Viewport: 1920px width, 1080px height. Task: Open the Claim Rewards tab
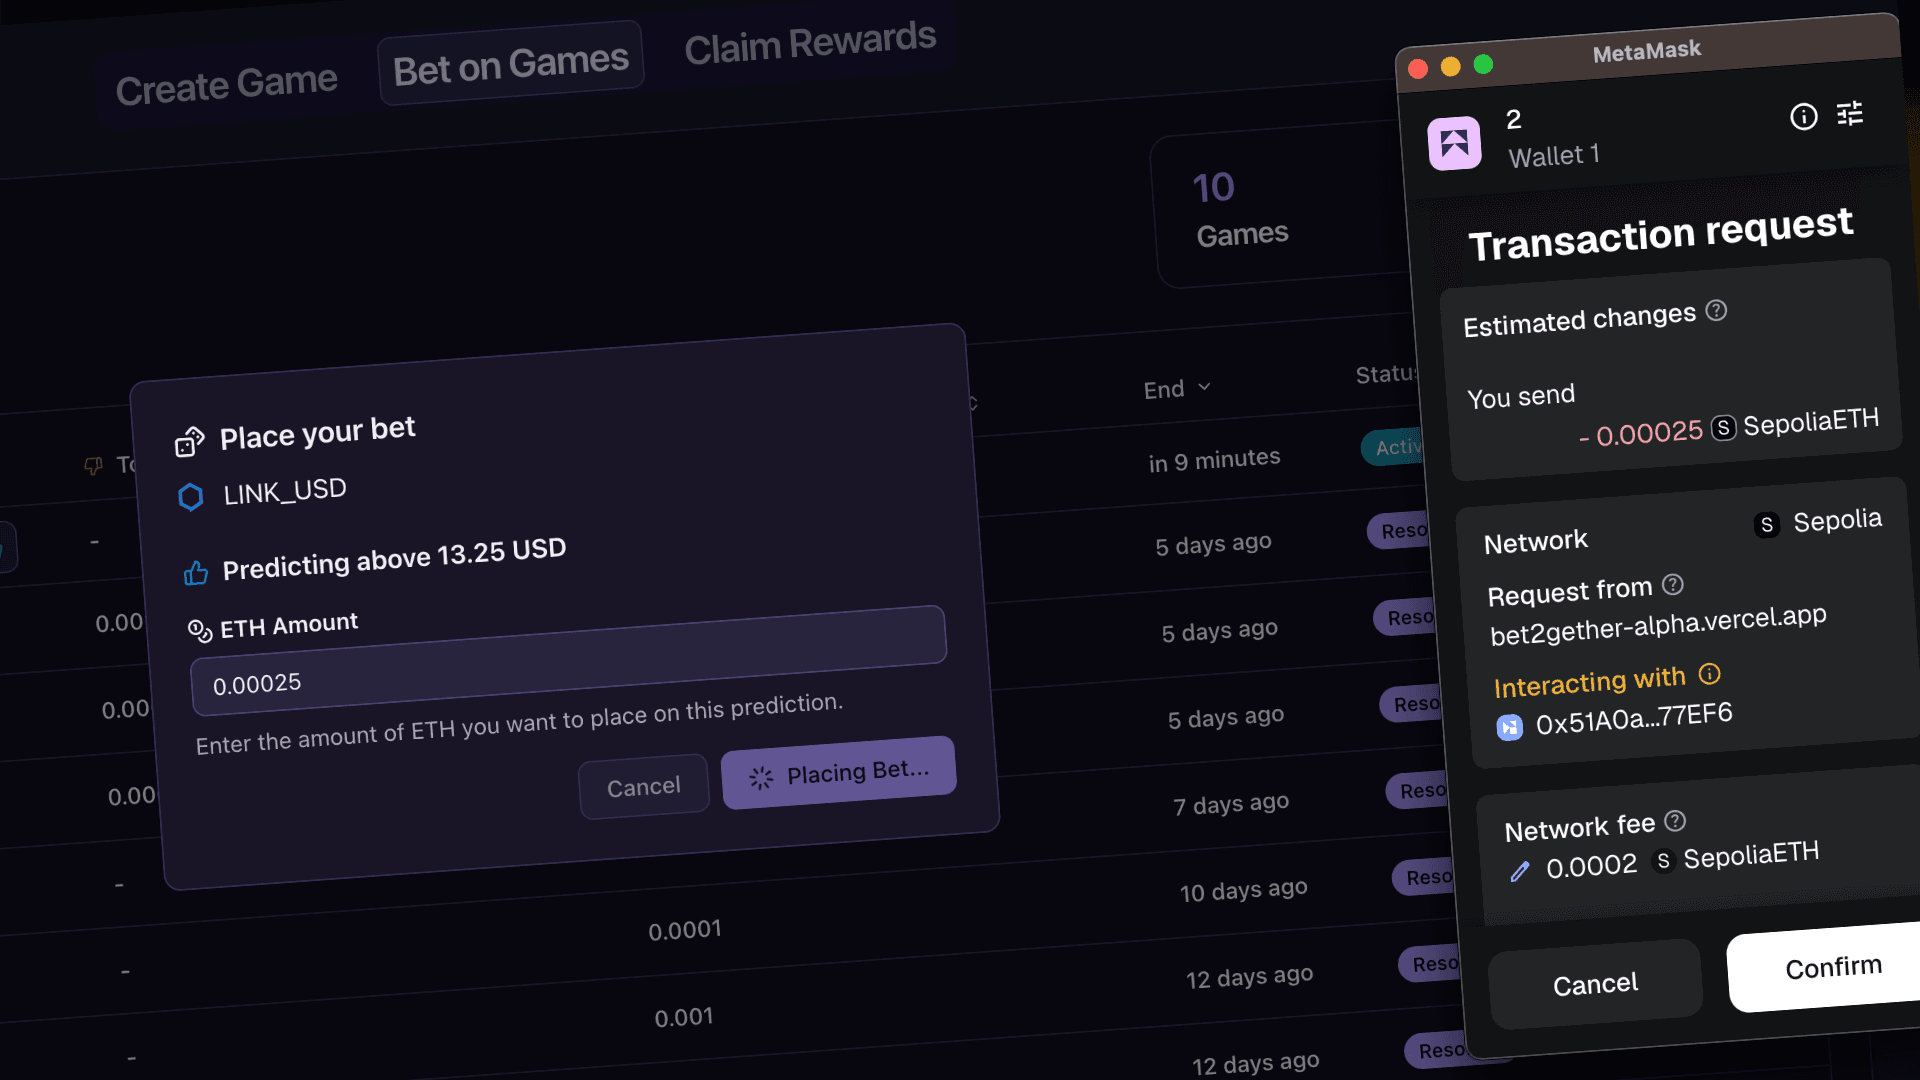pyautogui.click(x=810, y=43)
